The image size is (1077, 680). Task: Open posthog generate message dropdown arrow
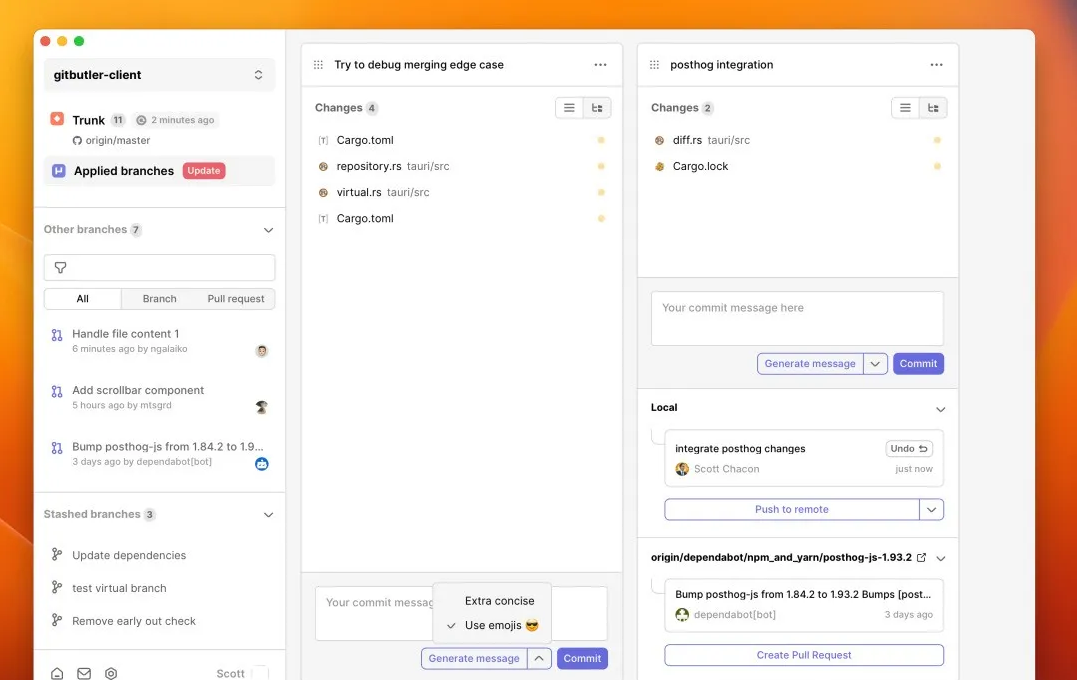[875, 363]
